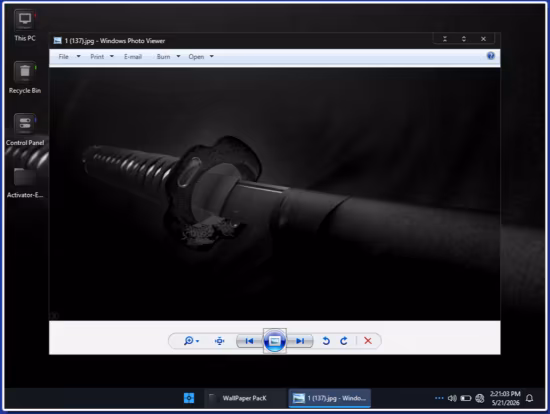Start the slide show
This screenshot has width=550, height=414.
pos(275,341)
